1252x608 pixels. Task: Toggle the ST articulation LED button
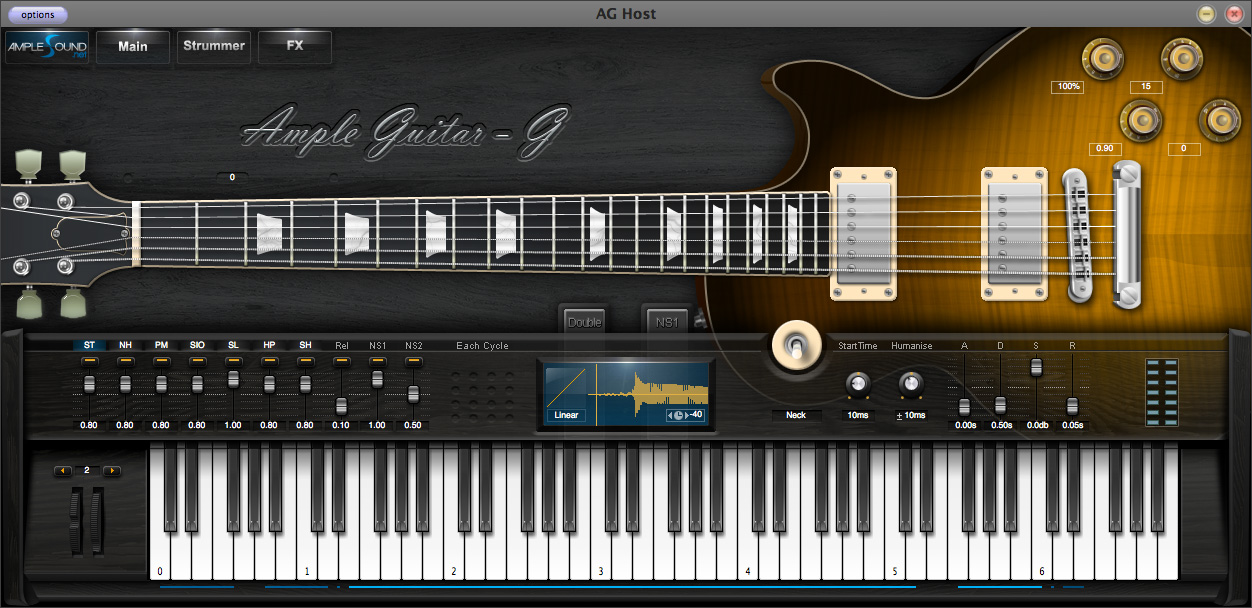click(89, 359)
